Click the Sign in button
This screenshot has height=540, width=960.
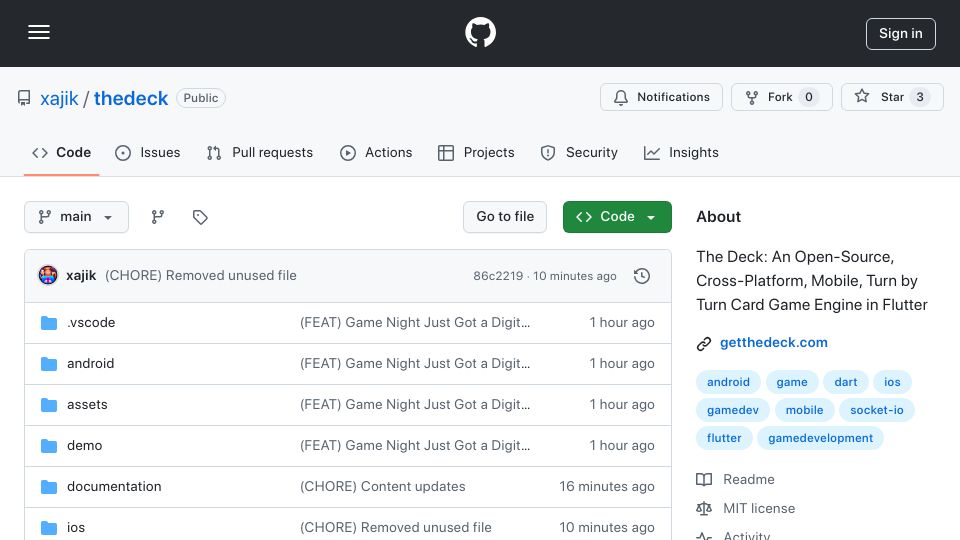click(901, 34)
